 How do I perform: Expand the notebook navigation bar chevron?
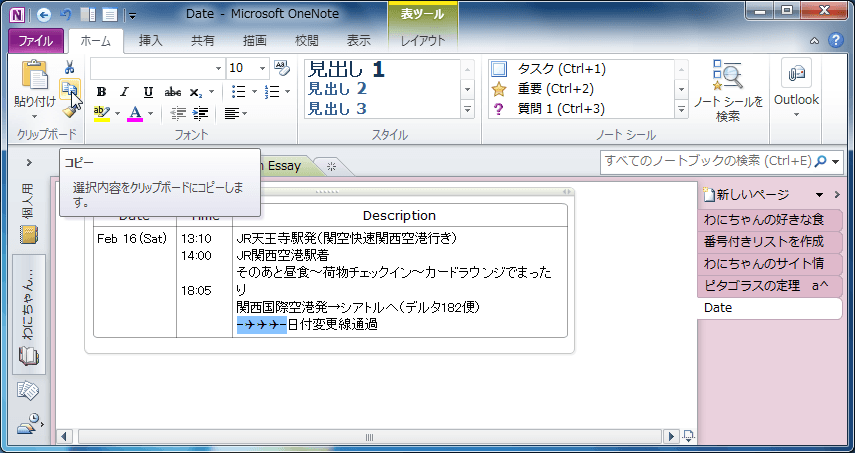[x=29, y=162]
